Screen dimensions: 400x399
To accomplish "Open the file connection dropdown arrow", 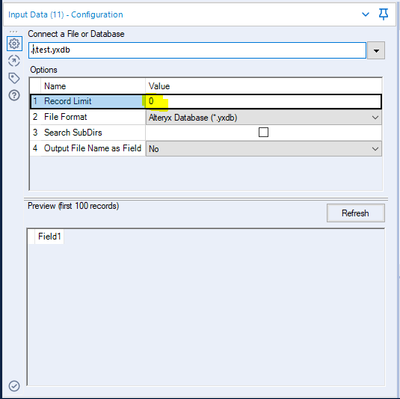I will point(376,51).
